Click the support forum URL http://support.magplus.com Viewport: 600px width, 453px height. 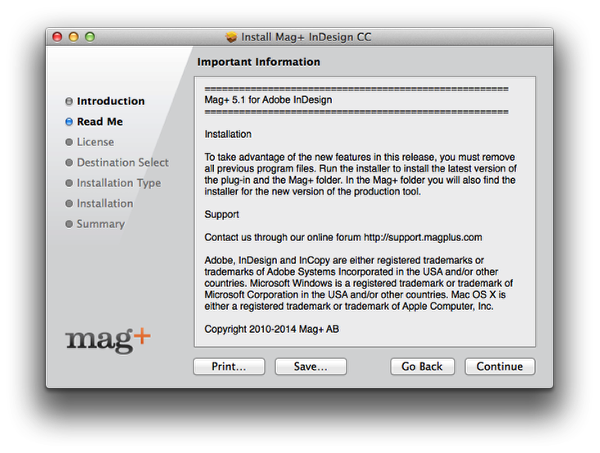pyautogui.click(x=423, y=238)
